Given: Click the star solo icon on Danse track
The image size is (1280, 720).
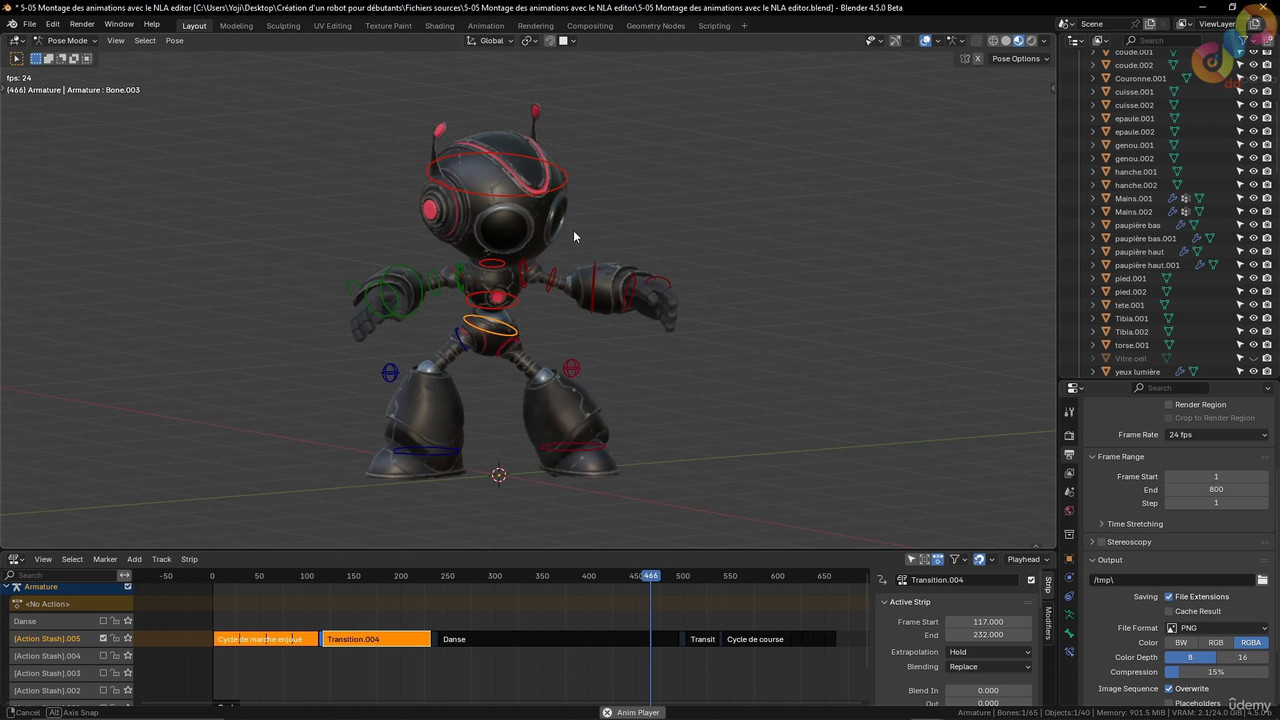Looking at the screenshot, I should (128, 621).
